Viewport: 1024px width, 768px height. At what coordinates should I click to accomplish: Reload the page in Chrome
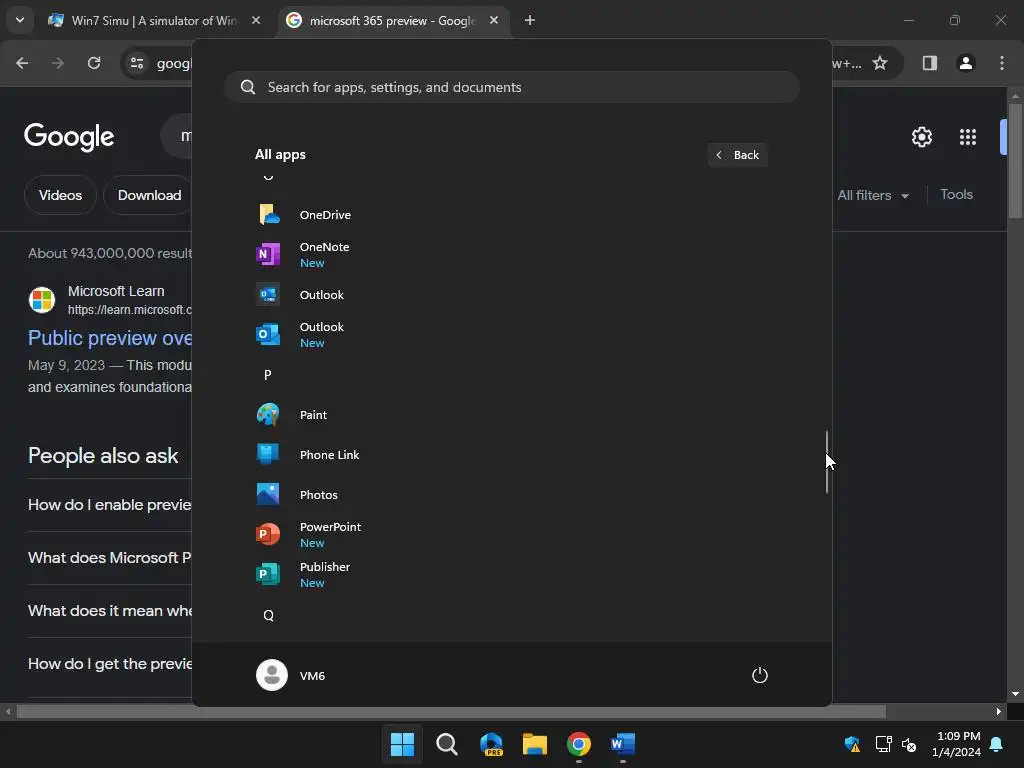tap(94, 63)
